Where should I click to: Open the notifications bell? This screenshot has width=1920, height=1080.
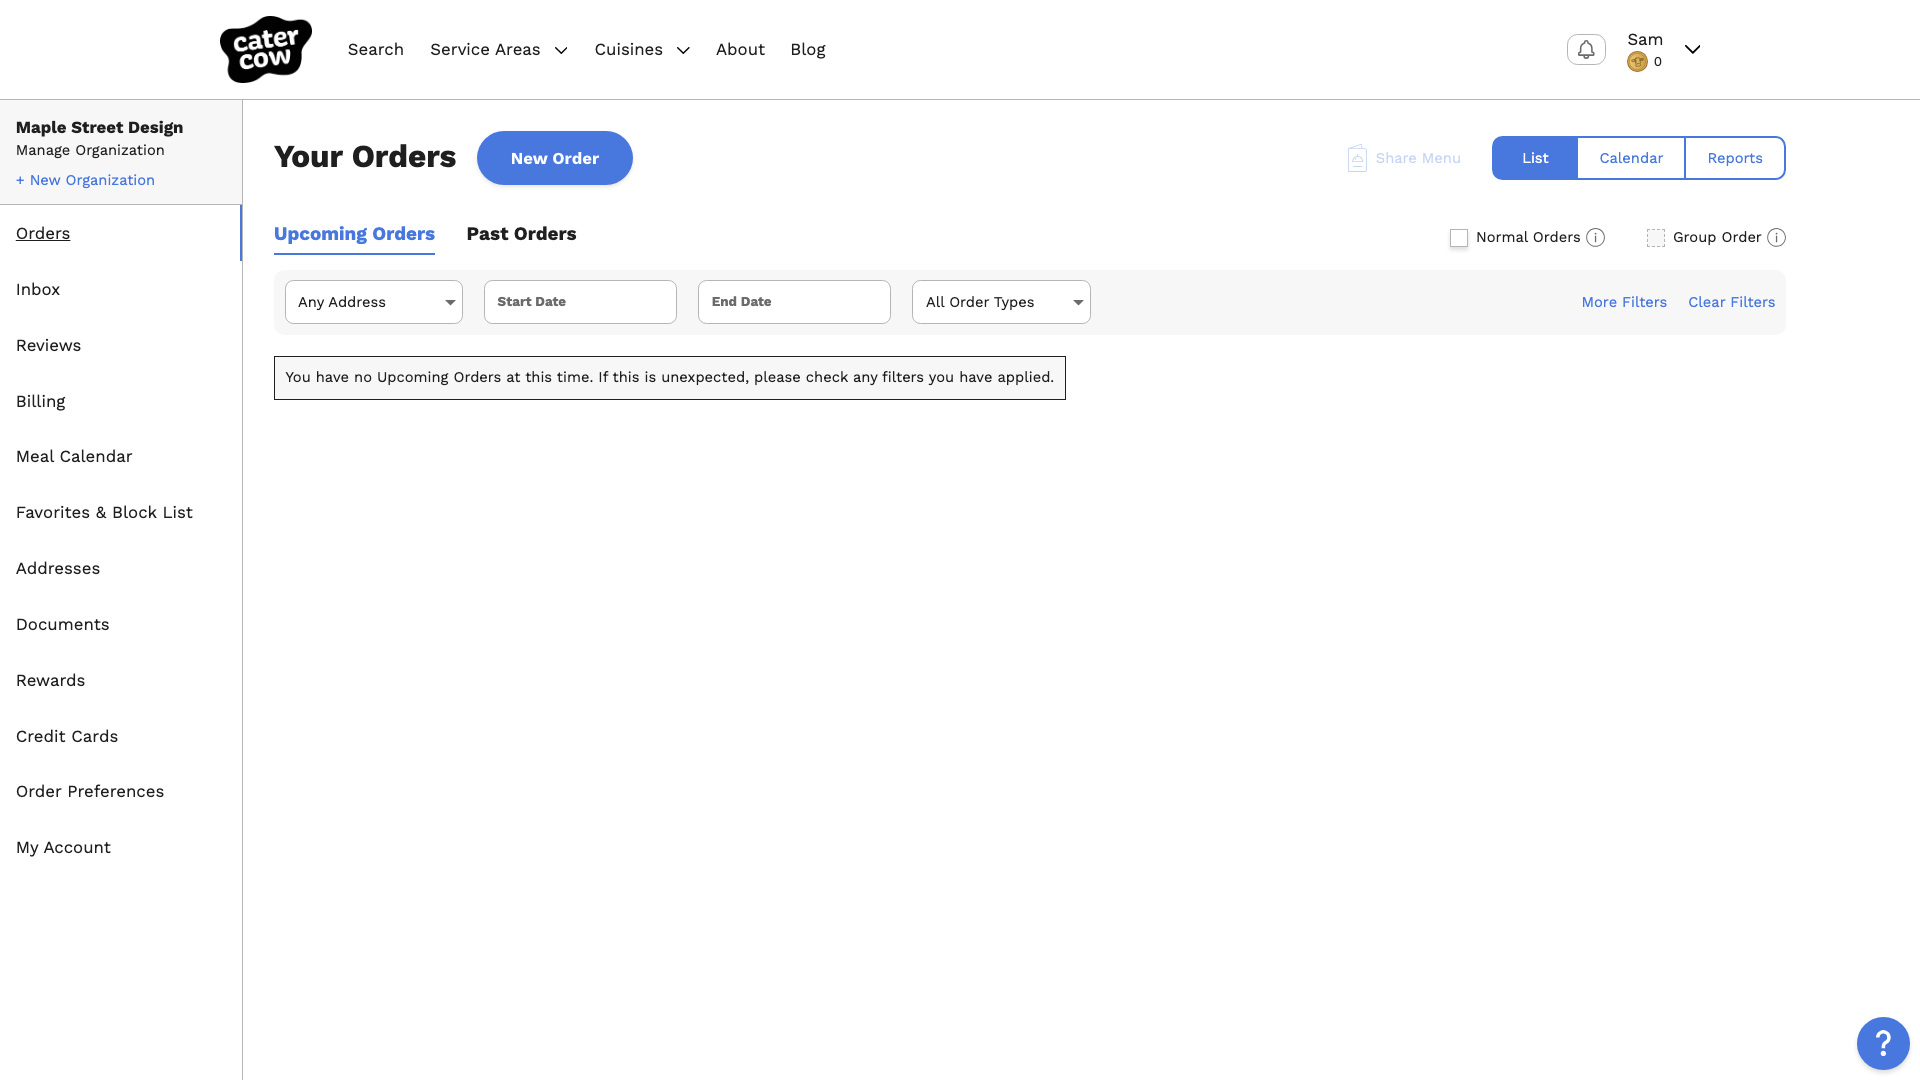click(1586, 49)
